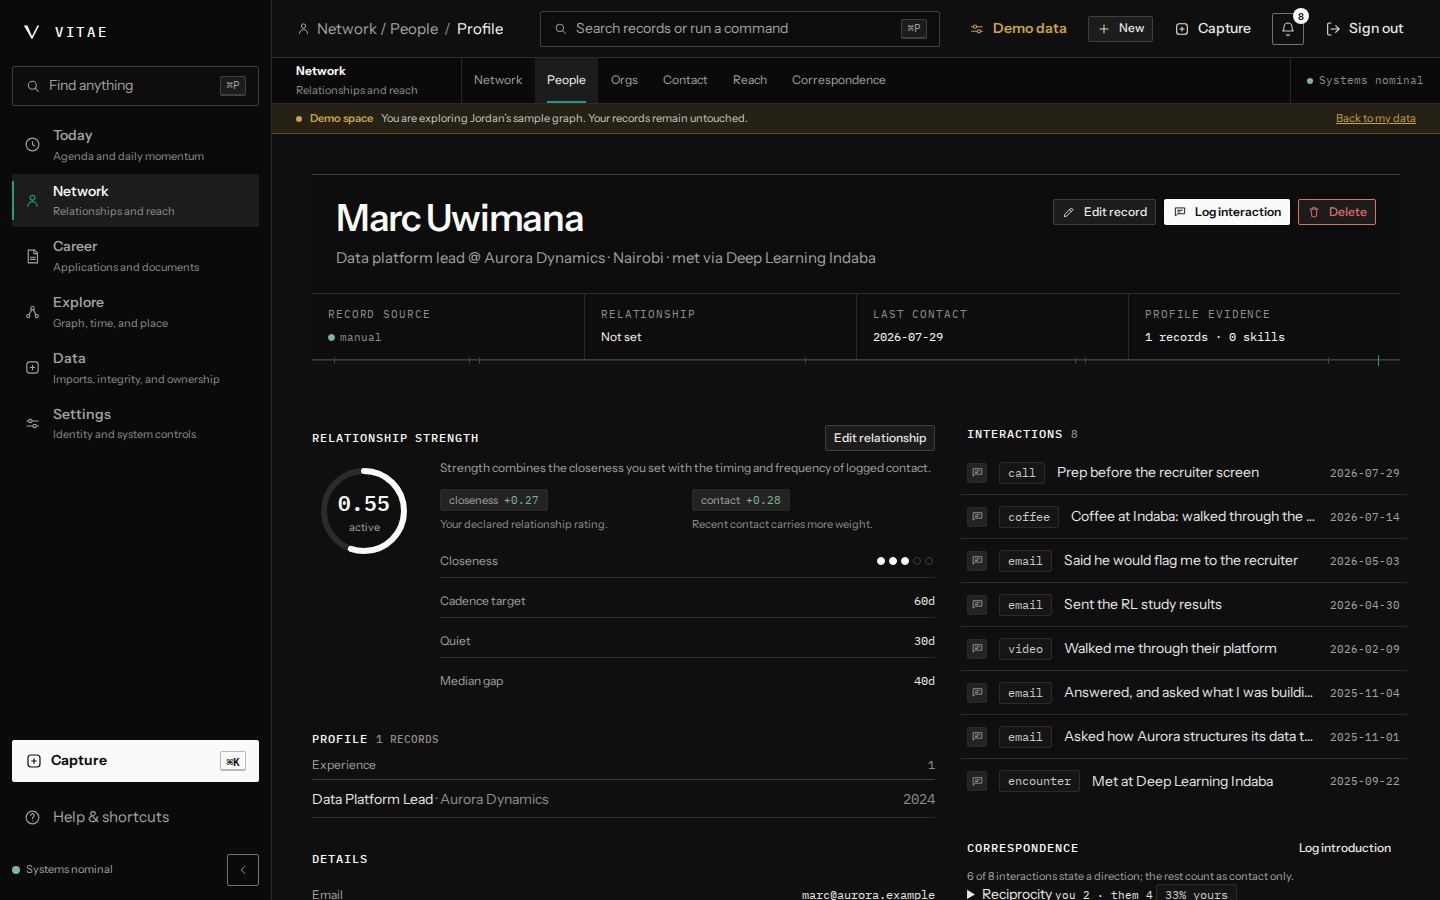This screenshot has height=900, width=1440.
Task: Click the Explore graph icon
Action: [x=33, y=312]
